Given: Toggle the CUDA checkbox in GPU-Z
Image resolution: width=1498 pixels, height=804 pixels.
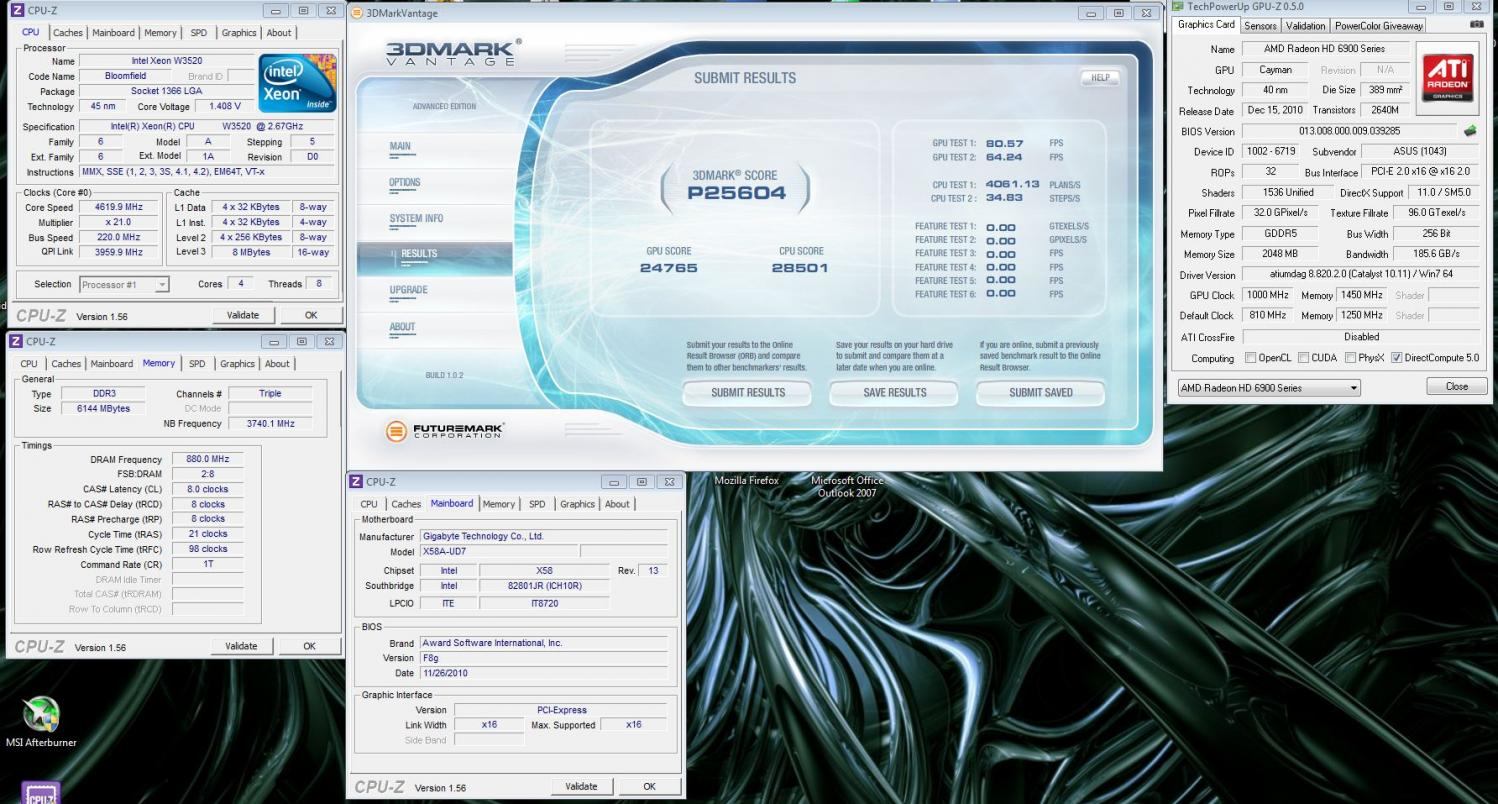Looking at the screenshot, I should tap(1303, 358).
